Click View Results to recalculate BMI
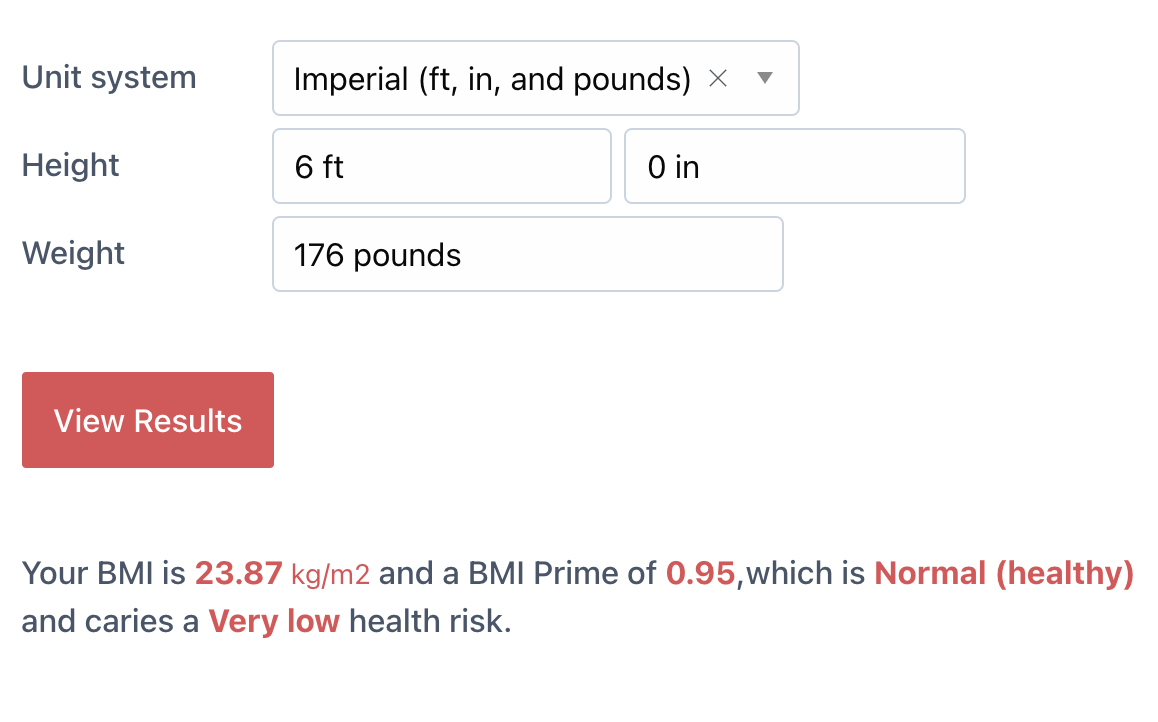Screen dimensions: 1158x722 click(x=147, y=420)
